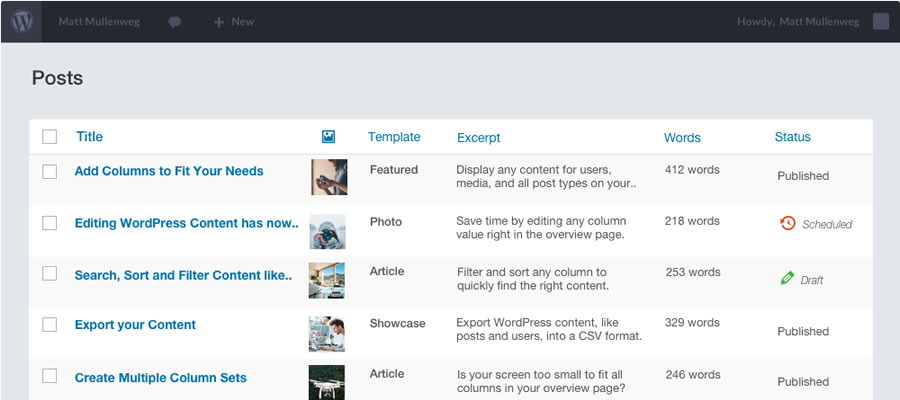The height and width of the screenshot is (400, 900).
Task: Open 'Search, Sort and Filter Content like..' post
Action: (183, 275)
